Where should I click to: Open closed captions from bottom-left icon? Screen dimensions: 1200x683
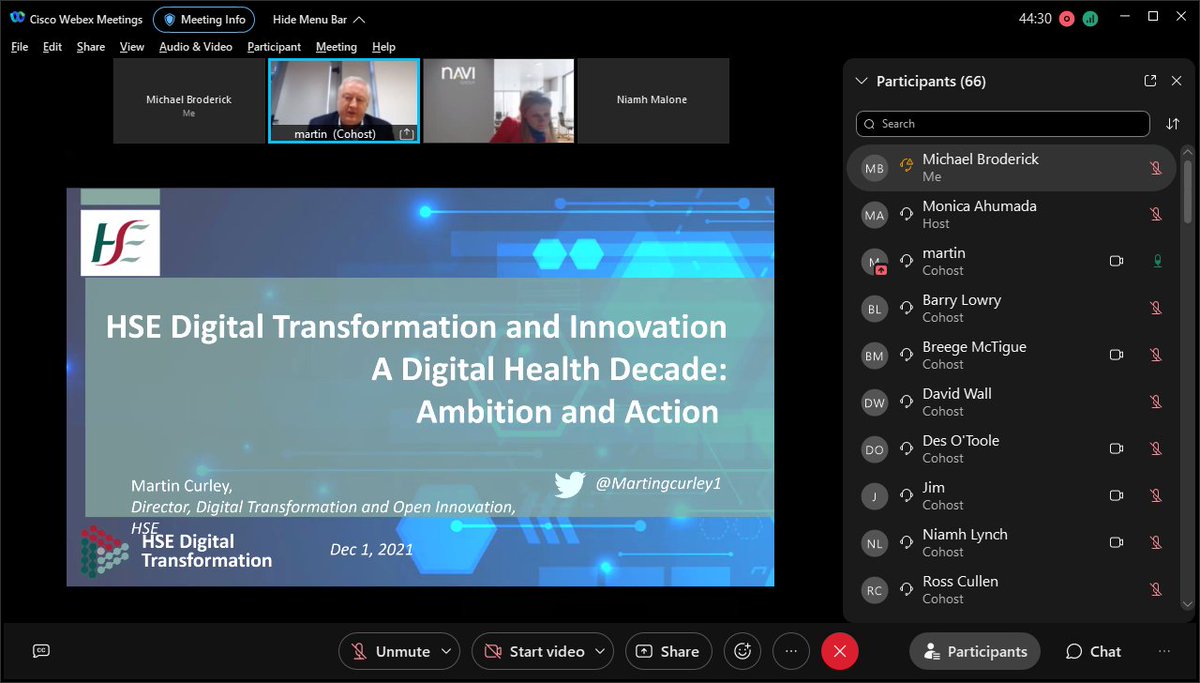pyautogui.click(x=40, y=651)
